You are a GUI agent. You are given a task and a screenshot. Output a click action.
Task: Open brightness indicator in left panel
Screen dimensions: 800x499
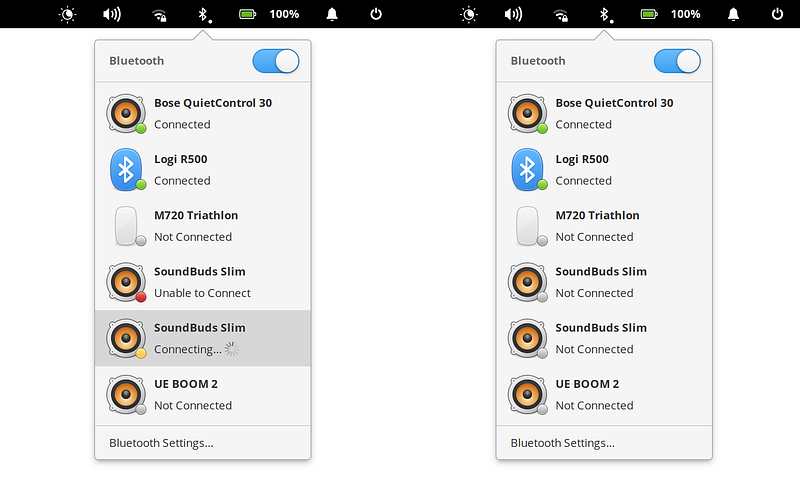click(67, 14)
